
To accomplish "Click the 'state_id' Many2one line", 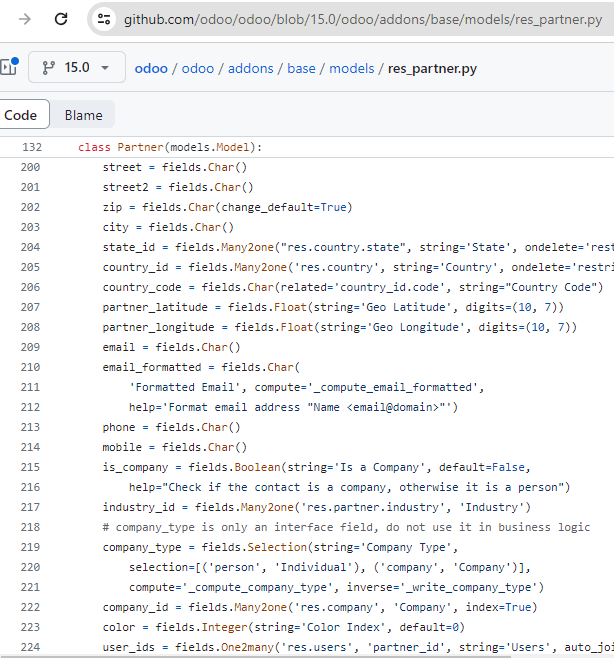I will coord(358,247).
